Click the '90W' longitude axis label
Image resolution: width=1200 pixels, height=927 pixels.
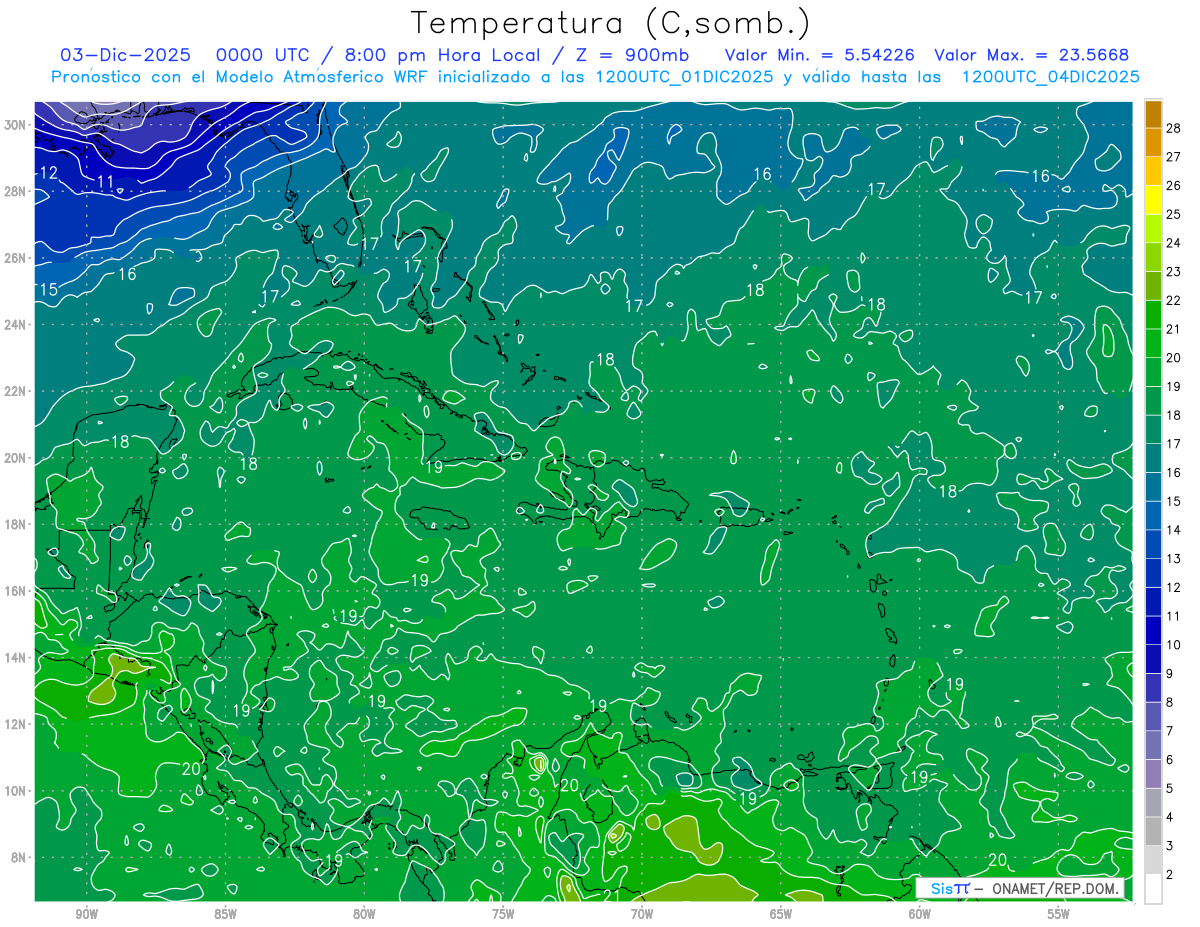86,913
